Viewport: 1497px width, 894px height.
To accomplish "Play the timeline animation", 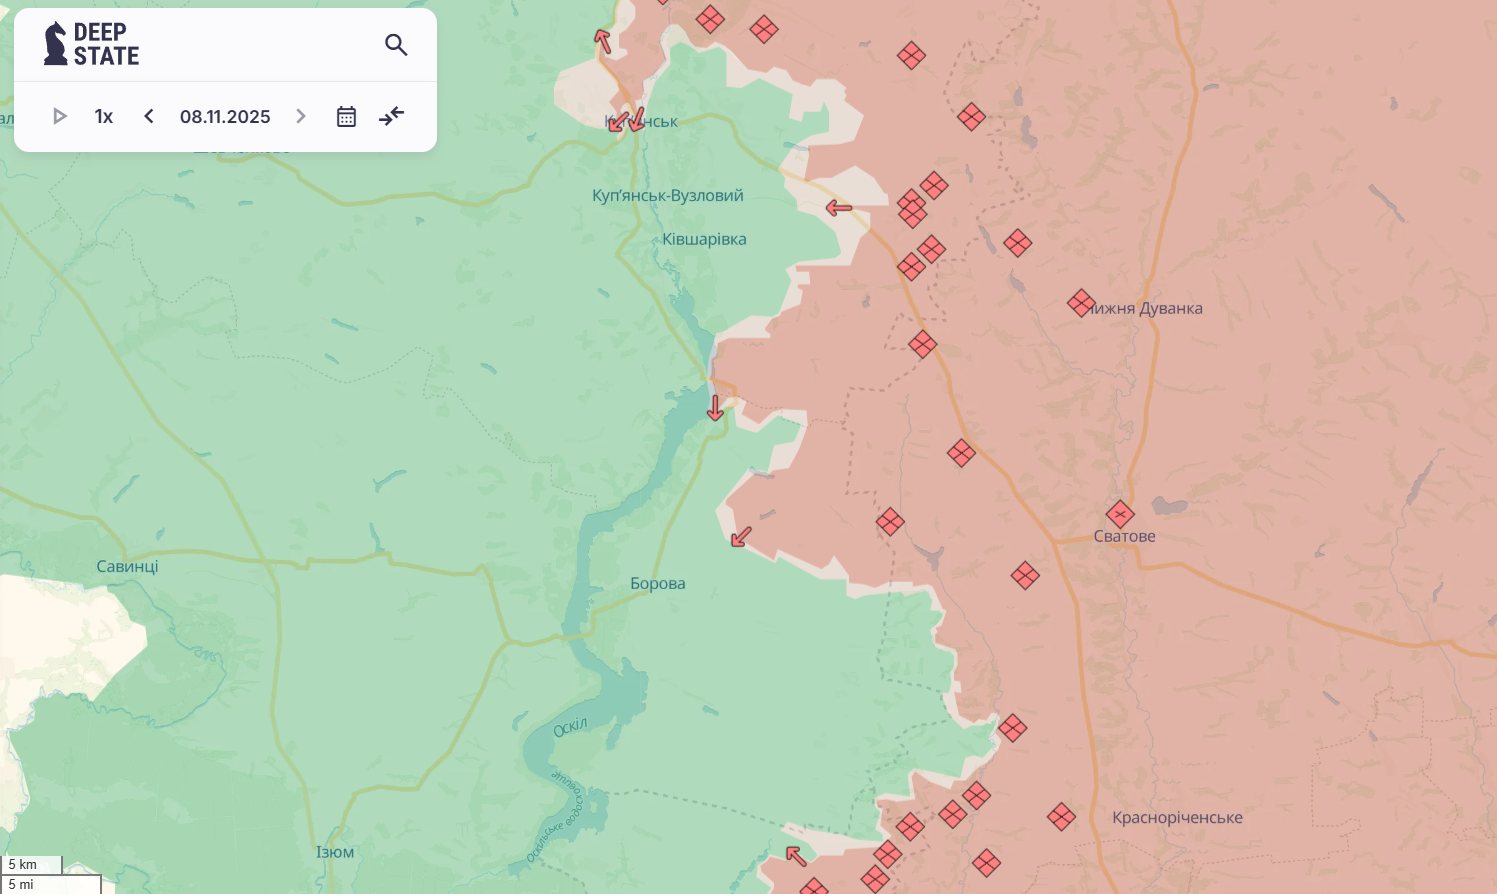I will (59, 117).
